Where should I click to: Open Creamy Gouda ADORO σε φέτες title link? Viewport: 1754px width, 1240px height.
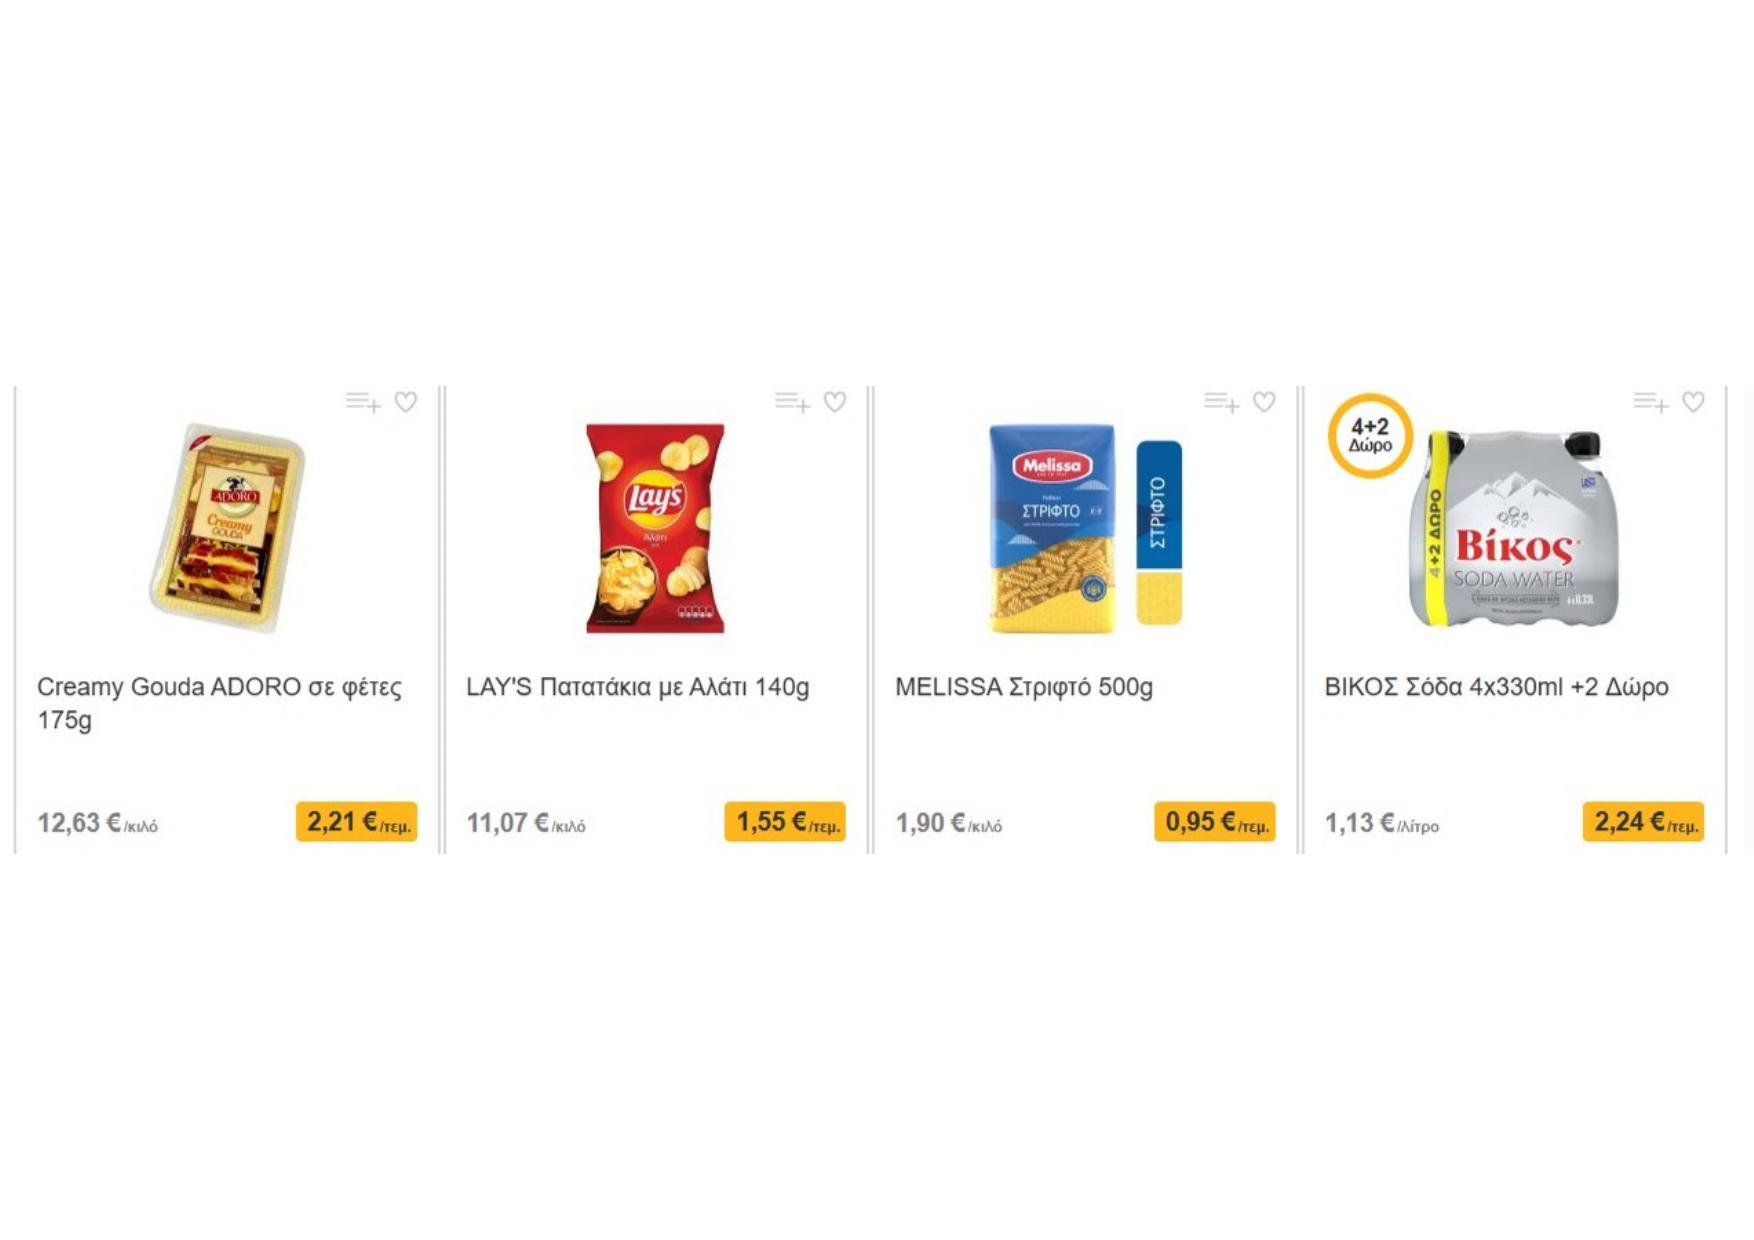(220, 703)
